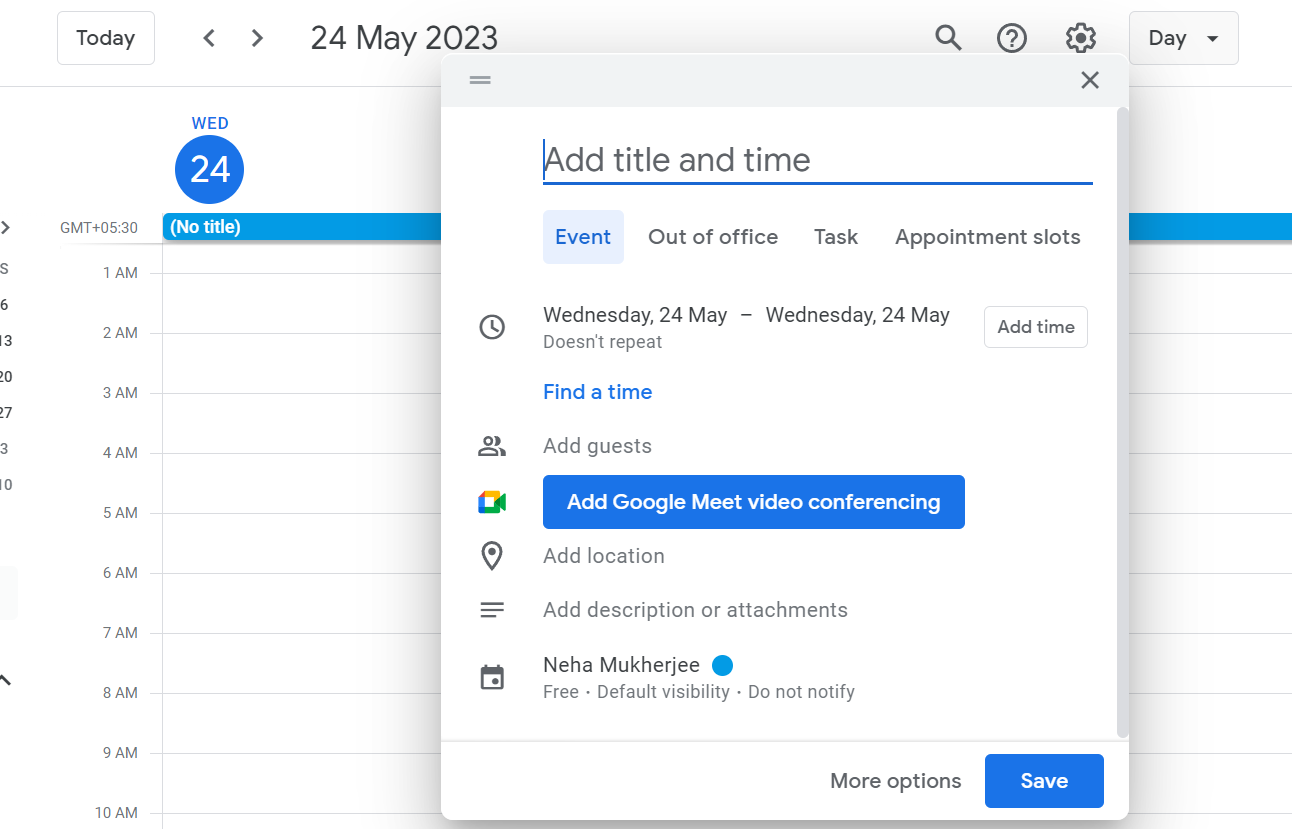Open the settings gear menu

pyautogui.click(x=1080, y=38)
